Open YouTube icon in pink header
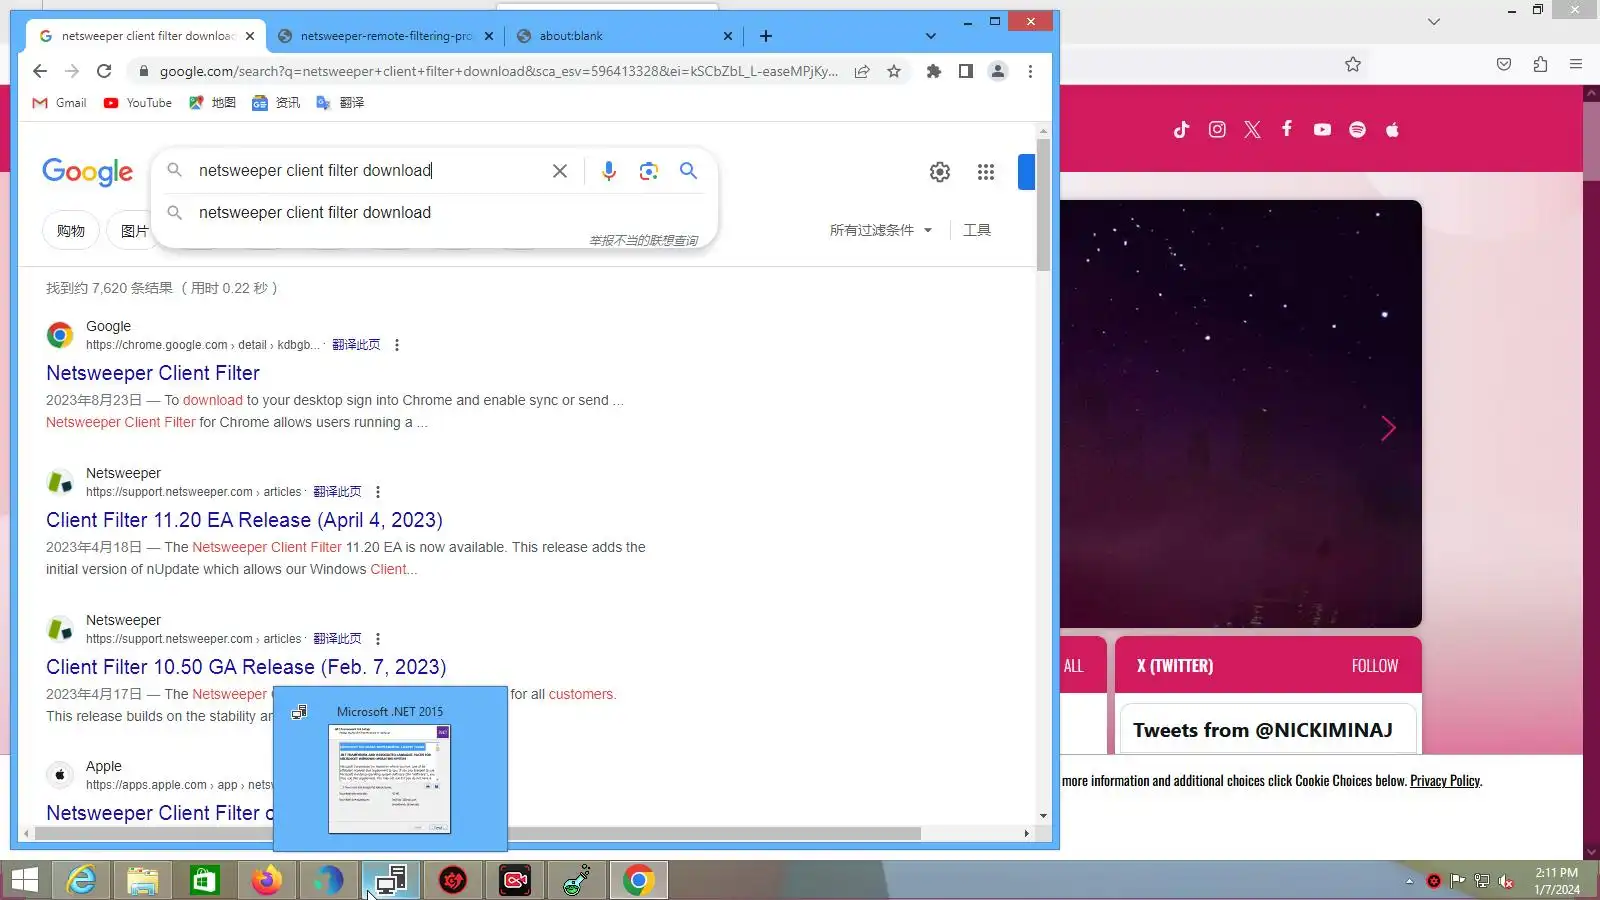The height and width of the screenshot is (900, 1600). click(x=1322, y=129)
